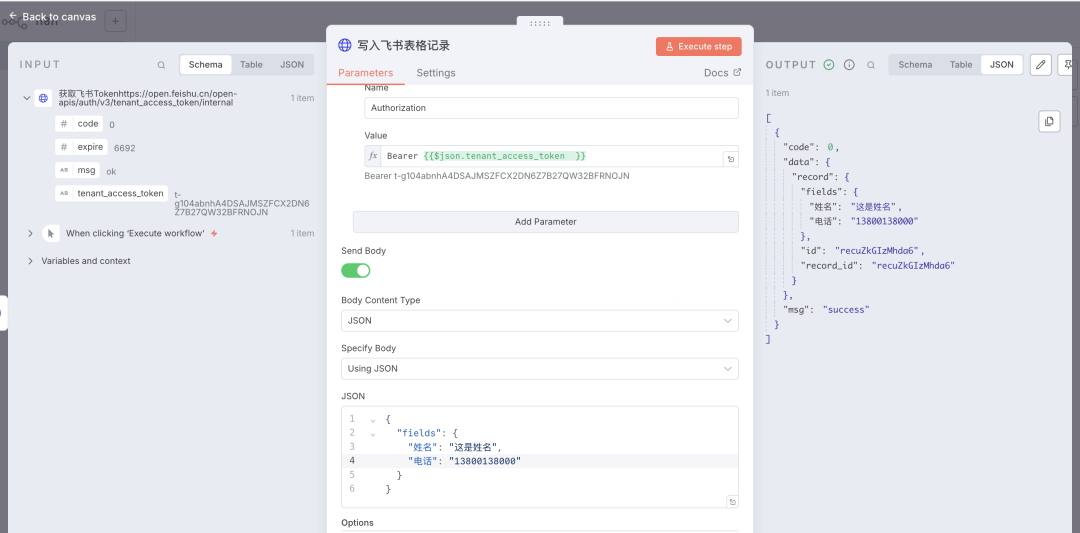Switch Output view to Schema

[x=915, y=65]
